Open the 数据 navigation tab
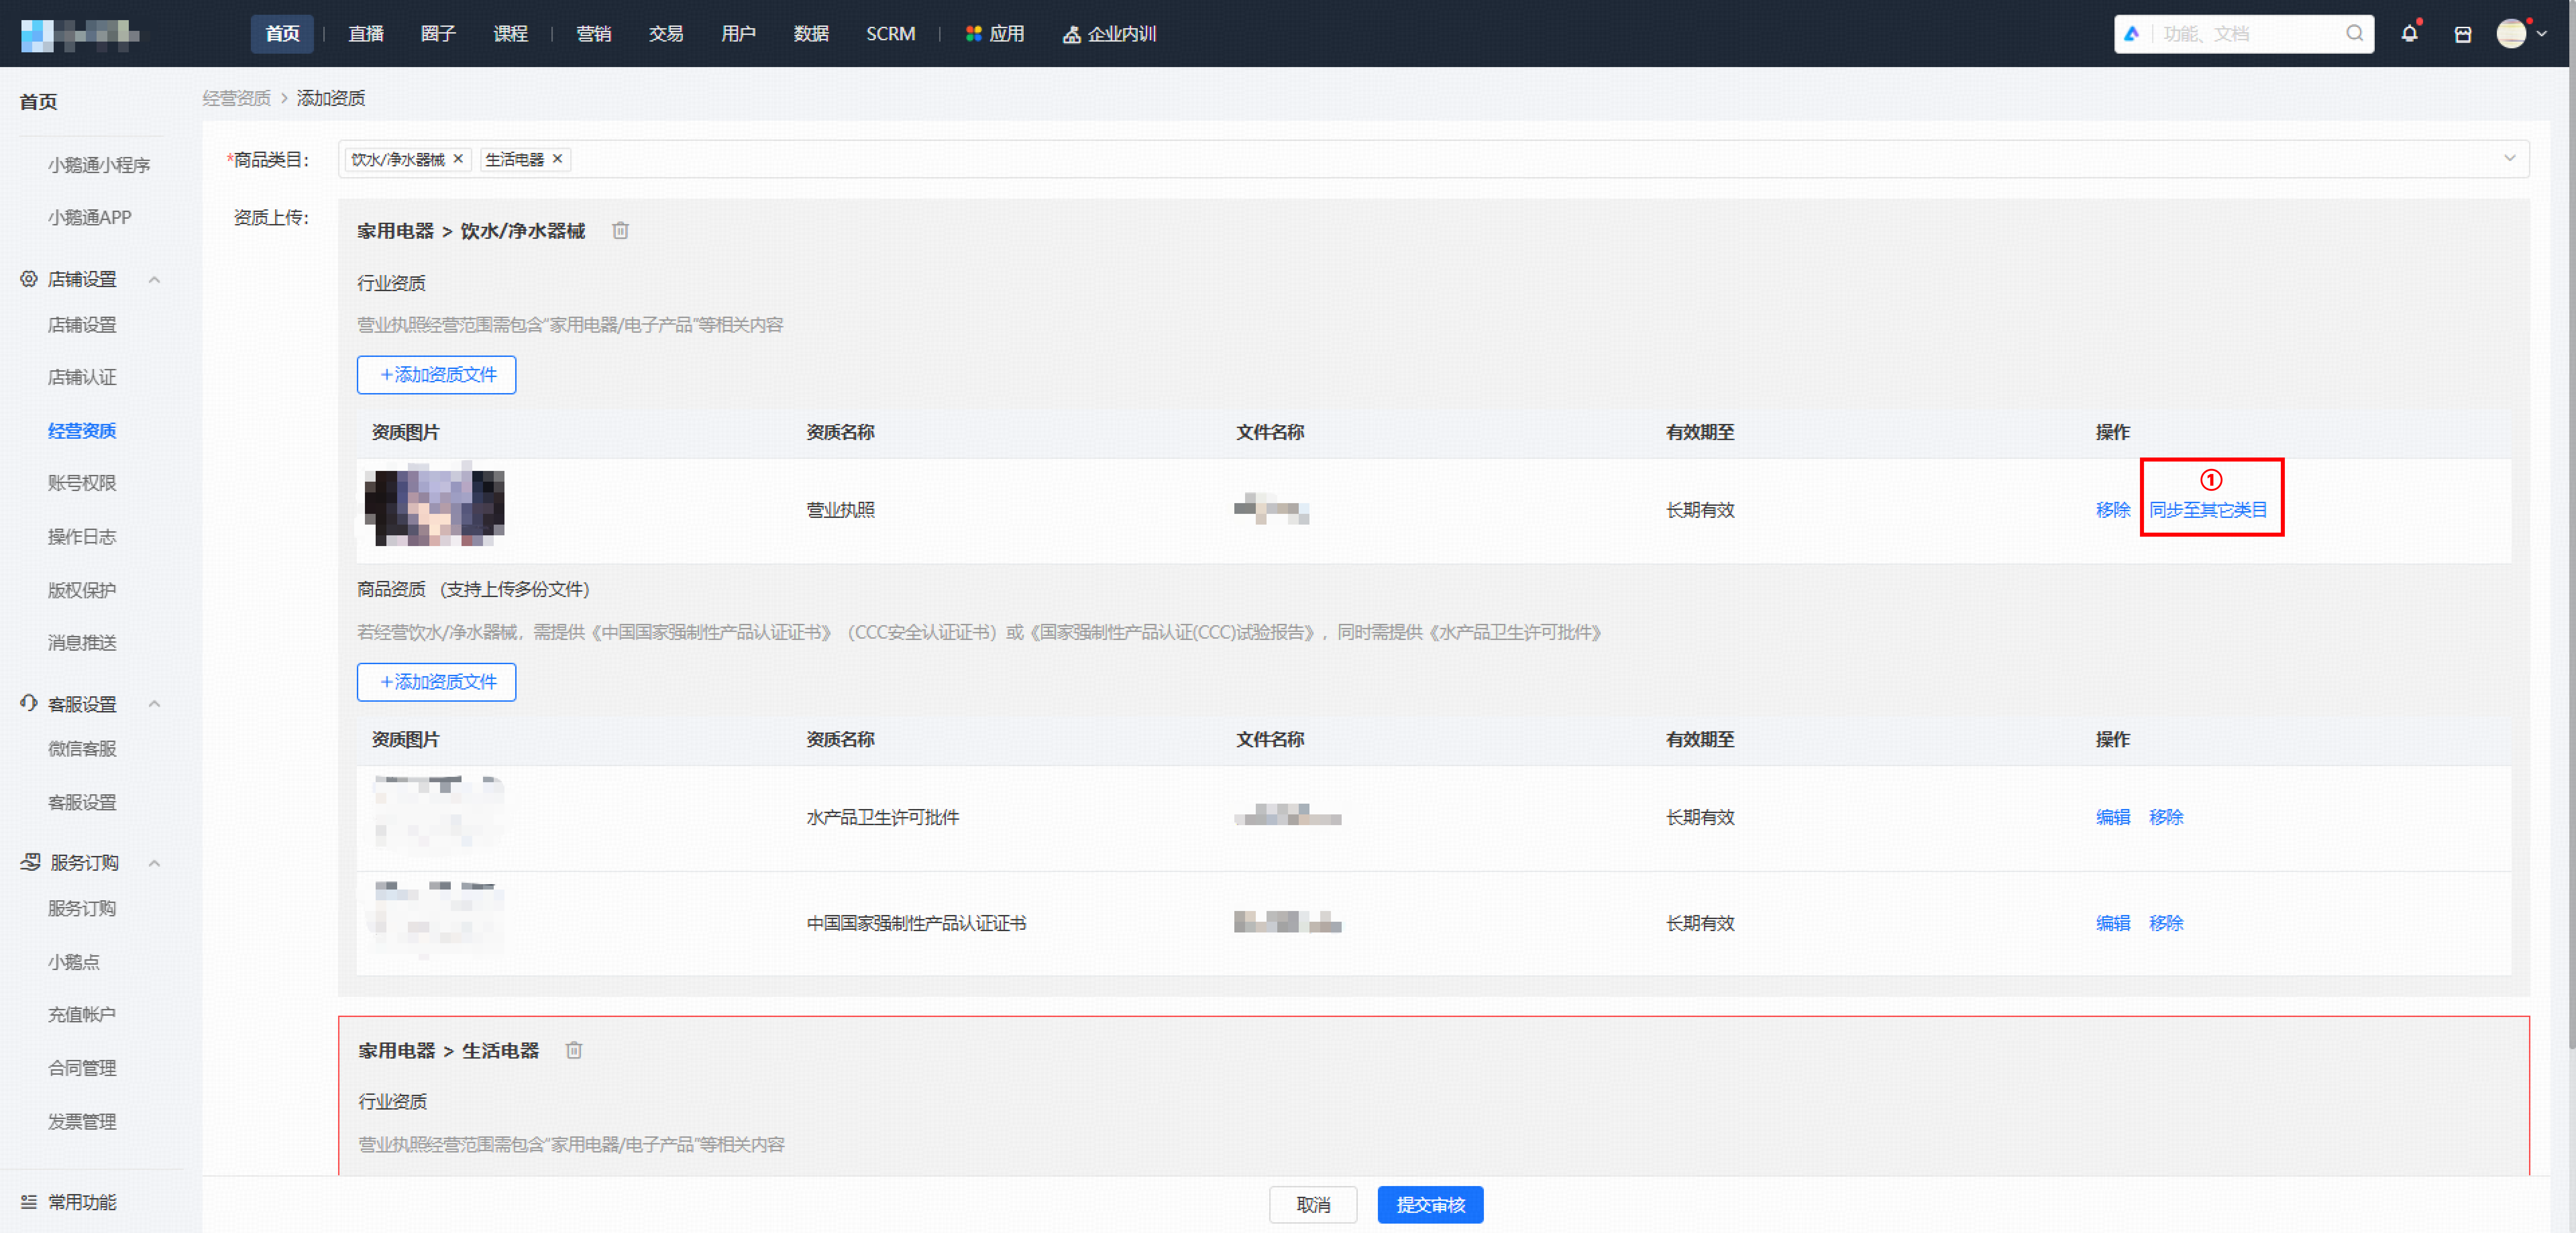Screen dimensions: 2576x1233 pos(811,34)
